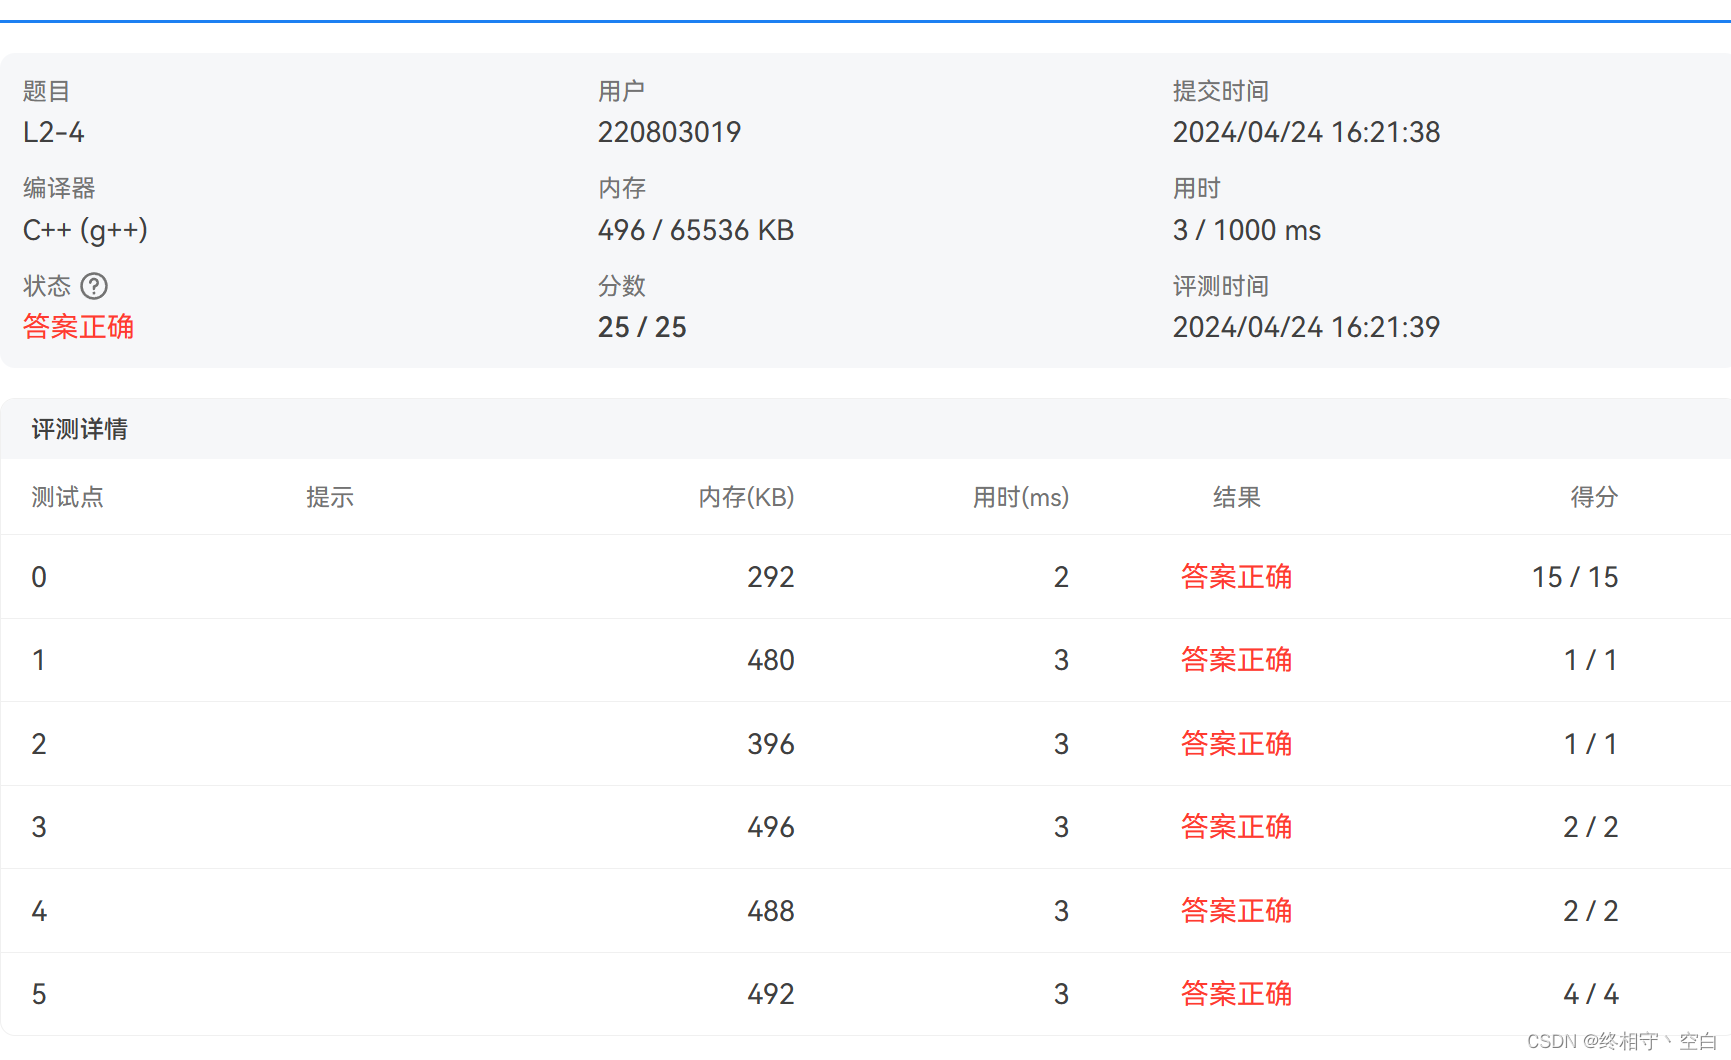Click the 提示 column header
This screenshot has height=1060, width=1731.
(x=330, y=497)
